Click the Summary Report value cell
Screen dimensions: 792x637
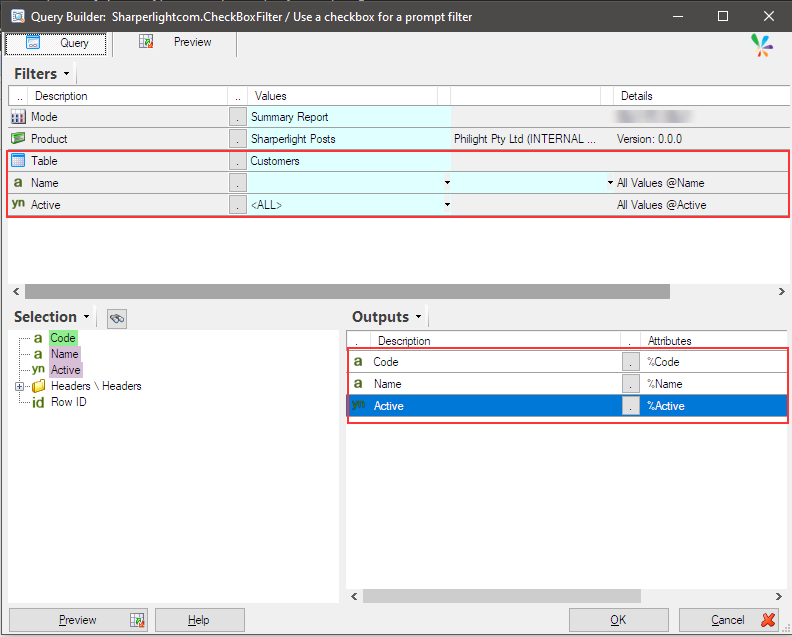(x=349, y=117)
